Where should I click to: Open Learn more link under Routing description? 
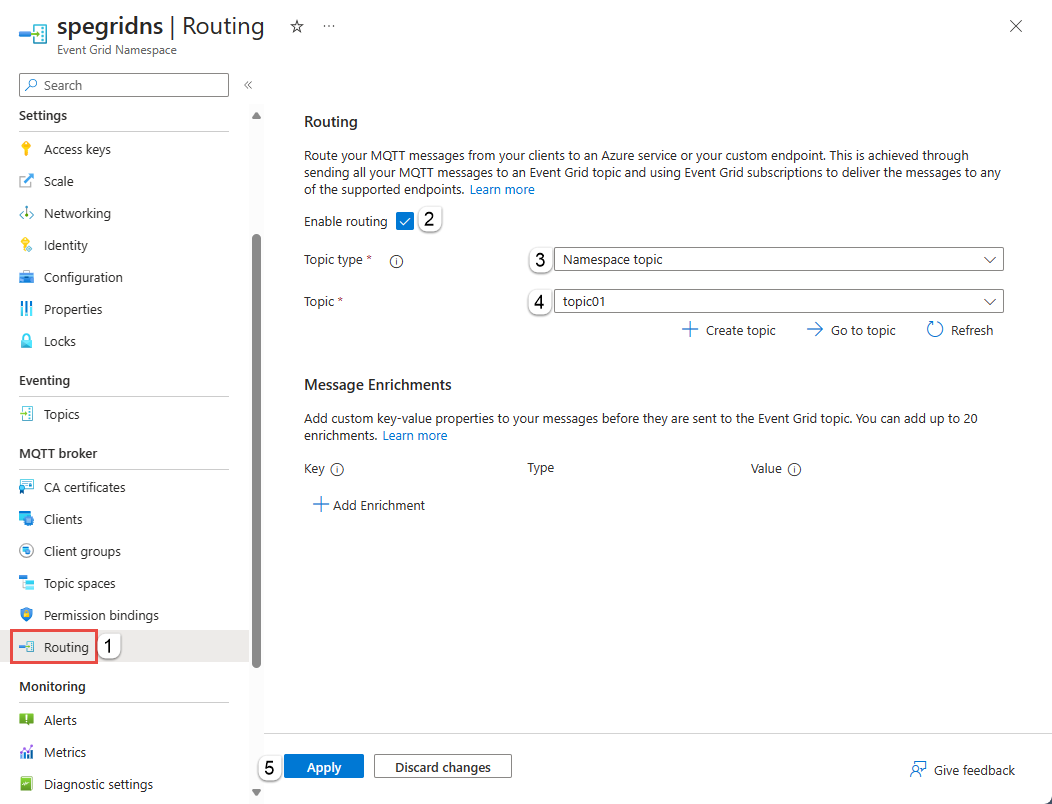502,190
